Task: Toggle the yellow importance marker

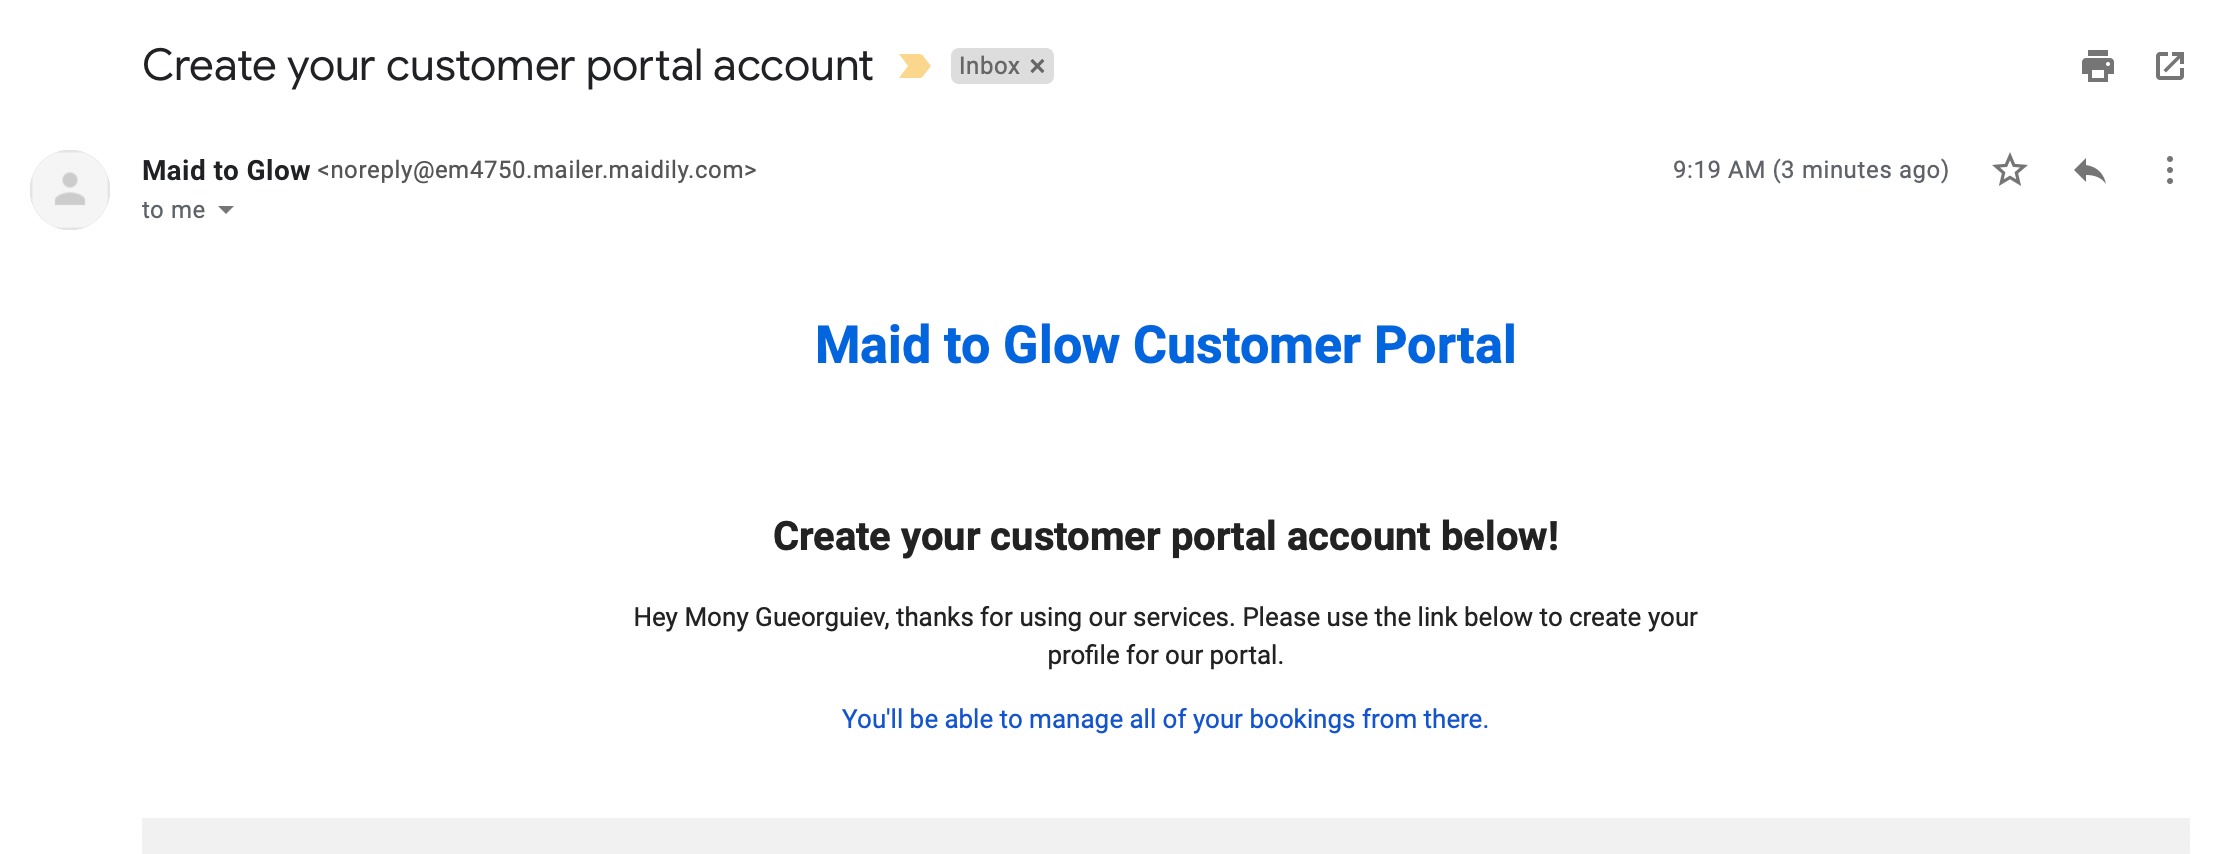Action: pos(914,66)
